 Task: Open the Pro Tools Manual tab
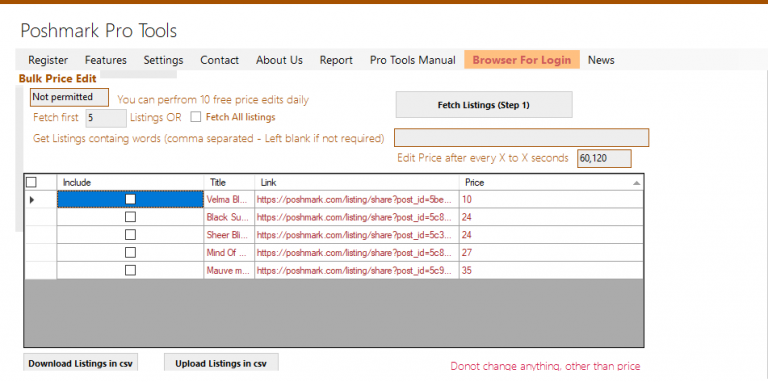tap(412, 60)
